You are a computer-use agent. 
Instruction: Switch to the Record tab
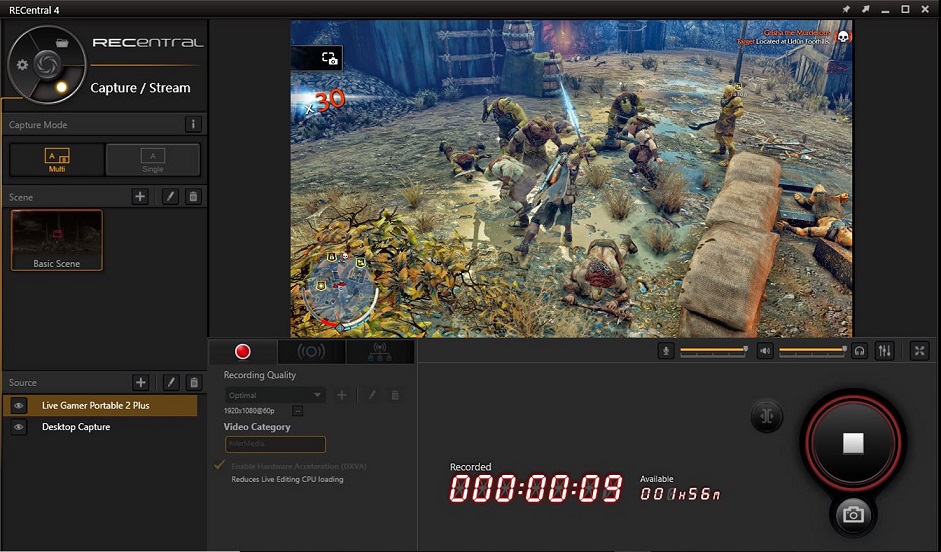pos(243,352)
